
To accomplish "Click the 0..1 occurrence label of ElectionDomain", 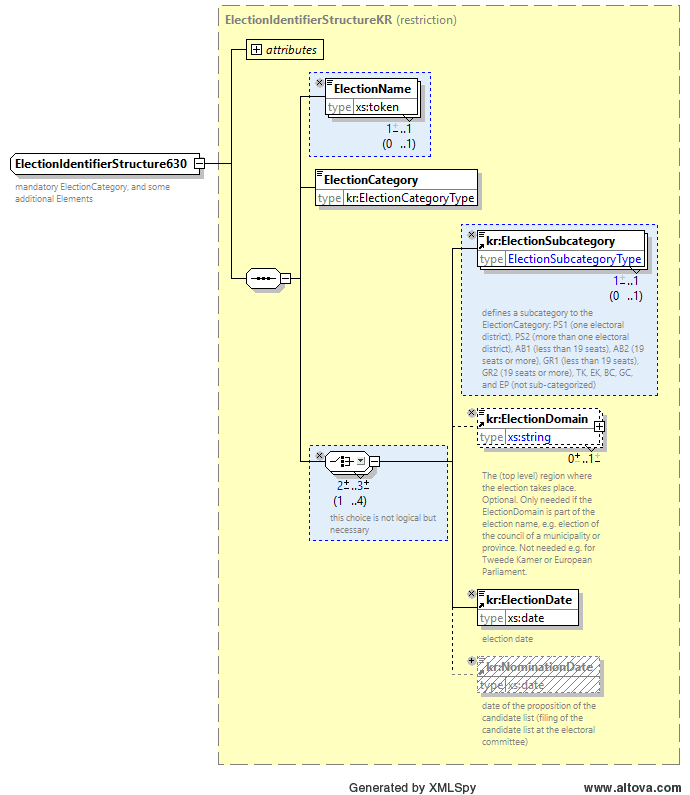I will (584, 459).
